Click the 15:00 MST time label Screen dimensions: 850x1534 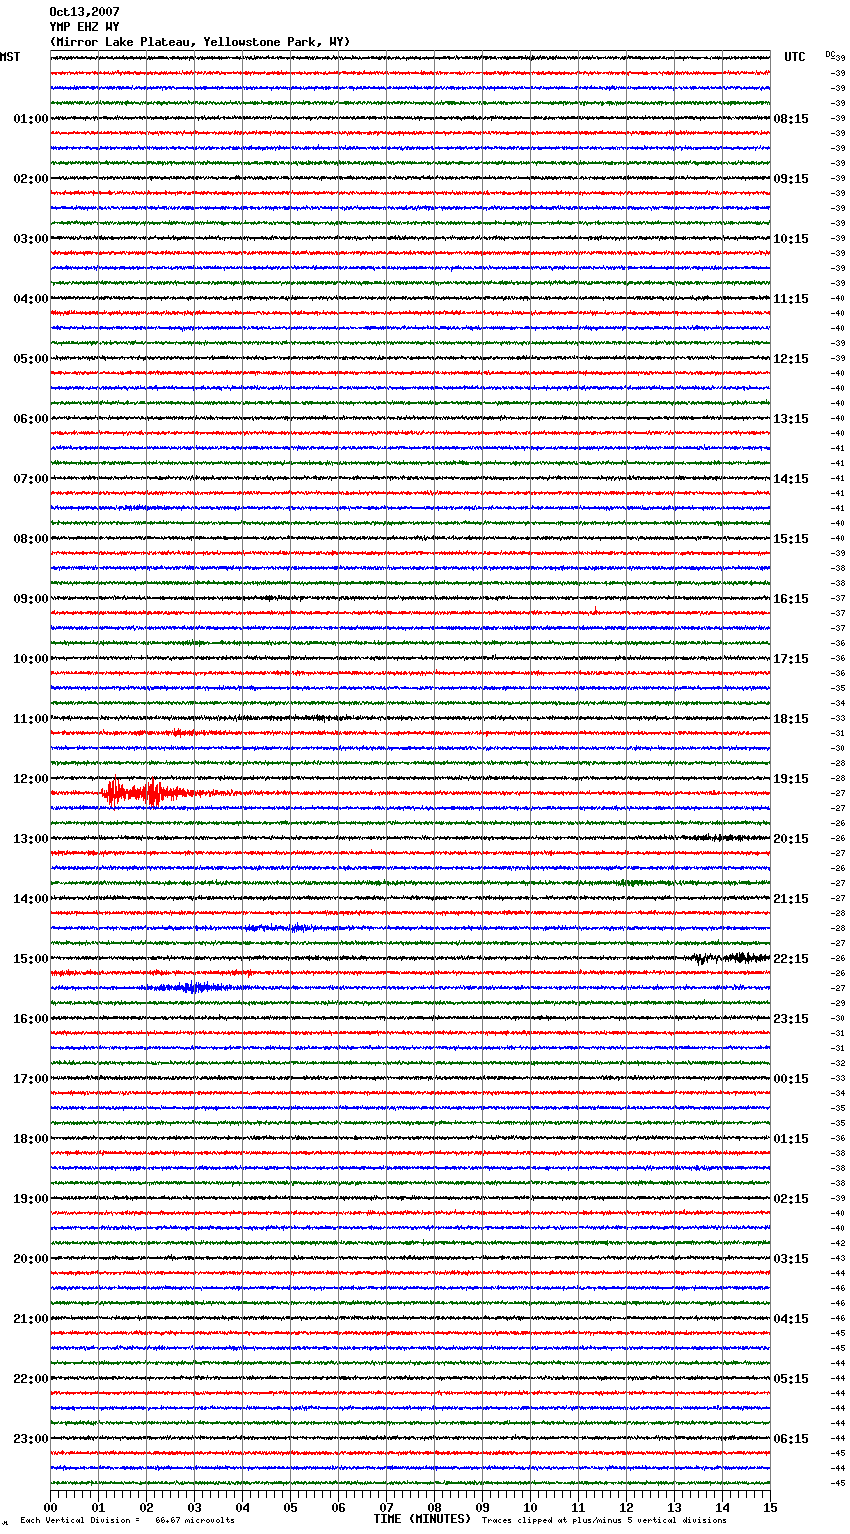tap(31, 959)
